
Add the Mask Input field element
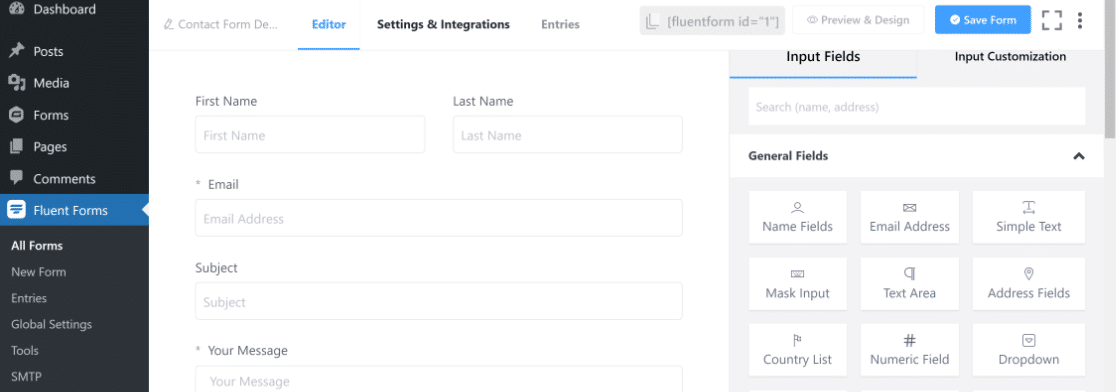tap(798, 284)
